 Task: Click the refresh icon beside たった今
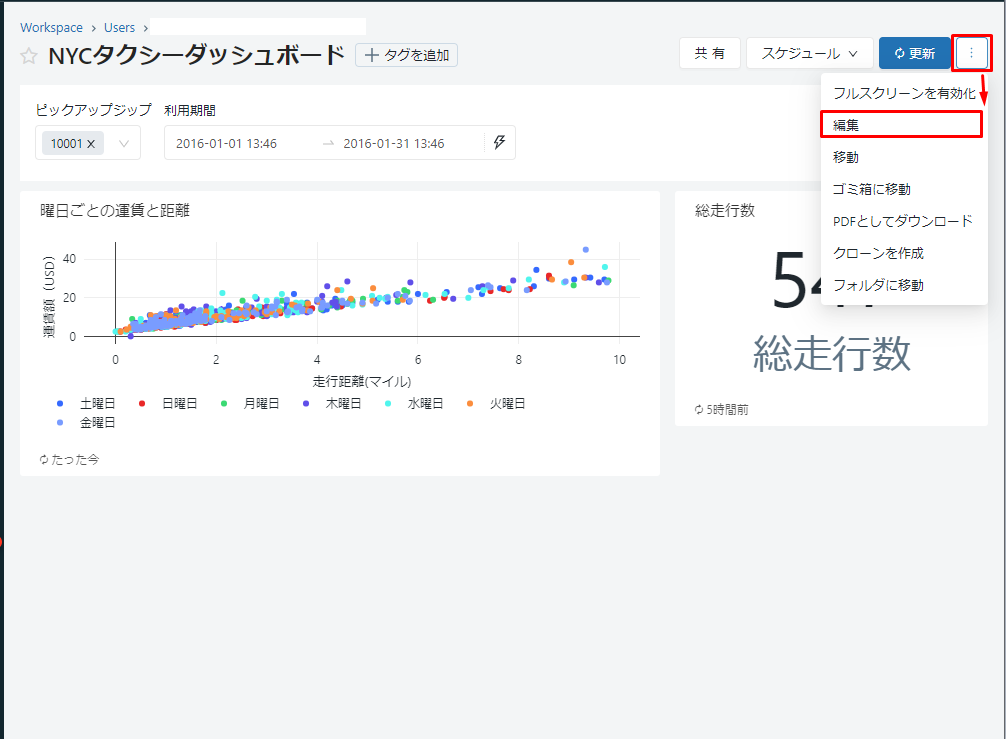click(44, 459)
